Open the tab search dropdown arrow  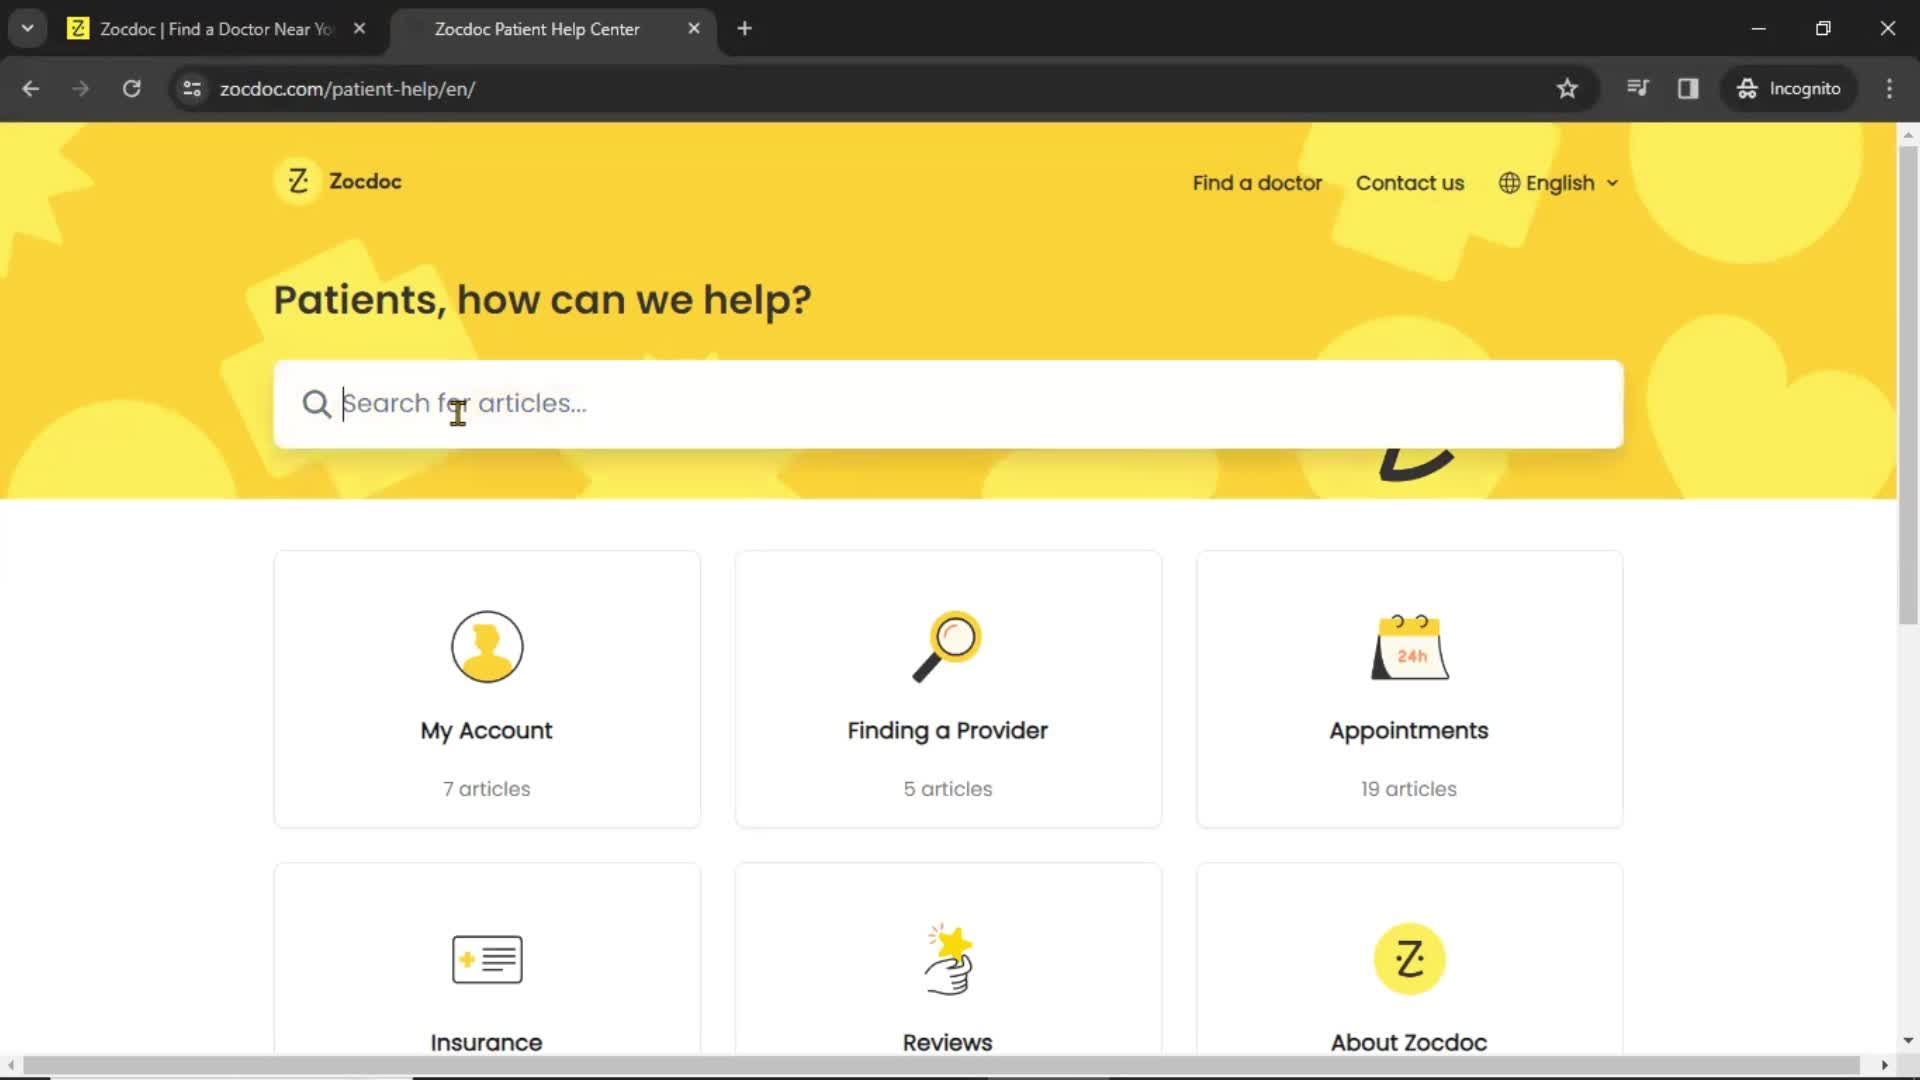28,29
